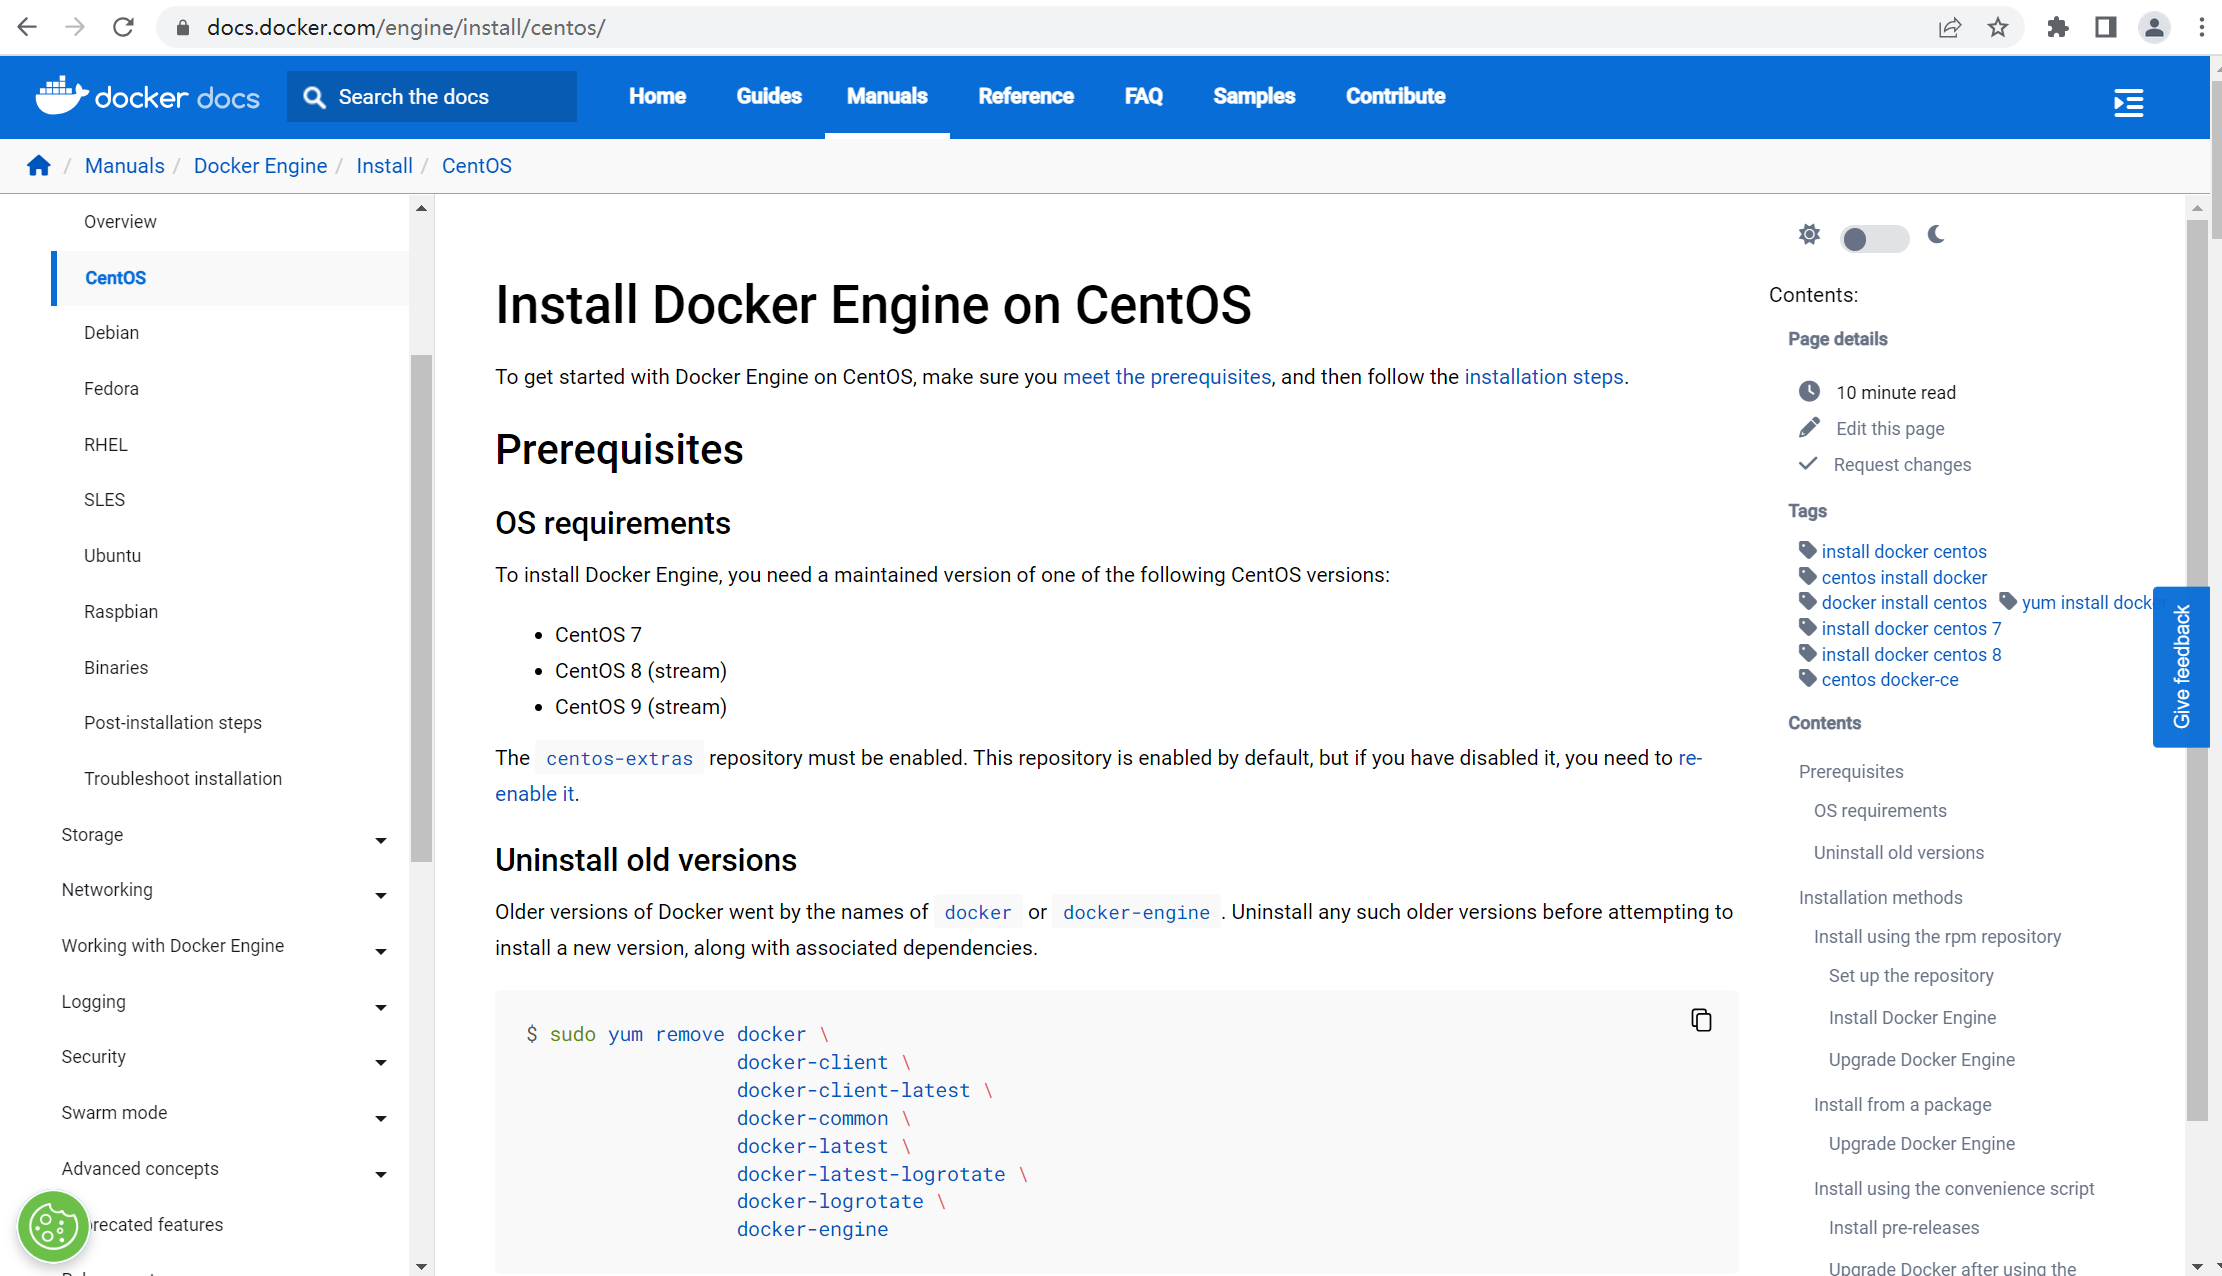2222x1276 pixels.
Task: Click the Request changes checkmark icon
Action: tap(1808, 463)
